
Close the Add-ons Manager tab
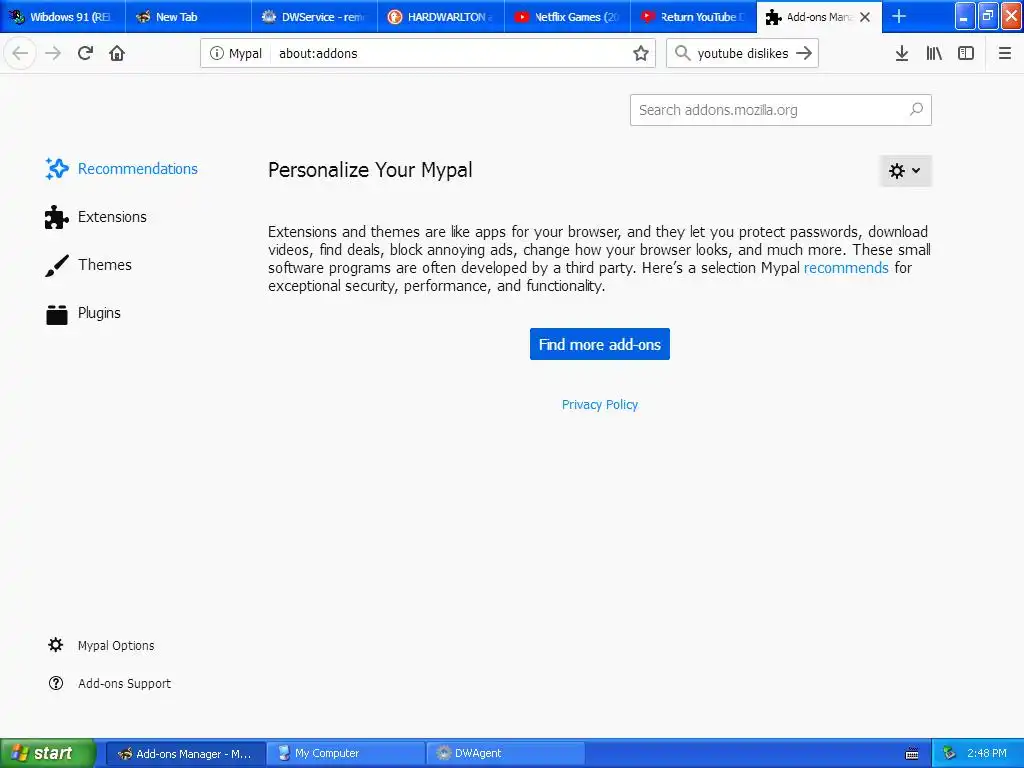tap(865, 17)
